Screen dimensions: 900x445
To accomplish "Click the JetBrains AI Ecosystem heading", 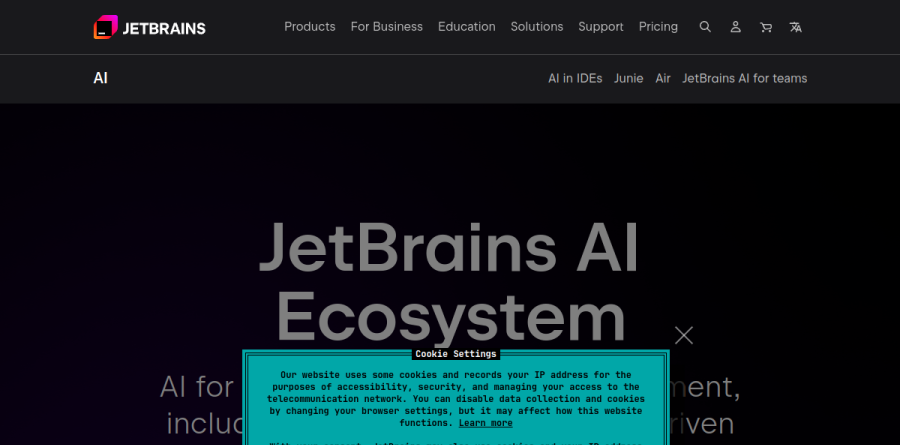I will [449, 282].
